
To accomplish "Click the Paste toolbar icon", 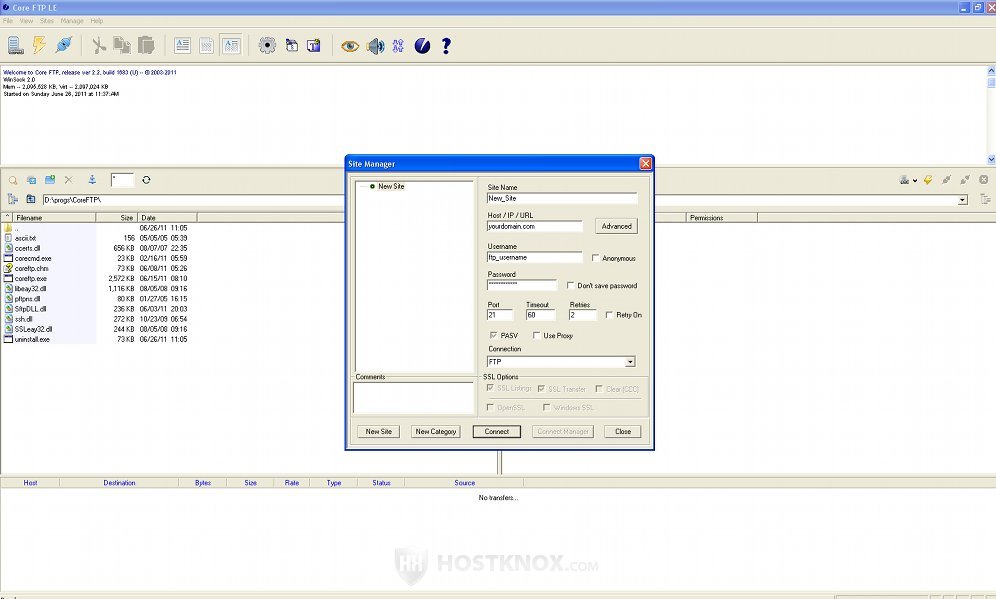I will pyautogui.click(x=146, y=45).
